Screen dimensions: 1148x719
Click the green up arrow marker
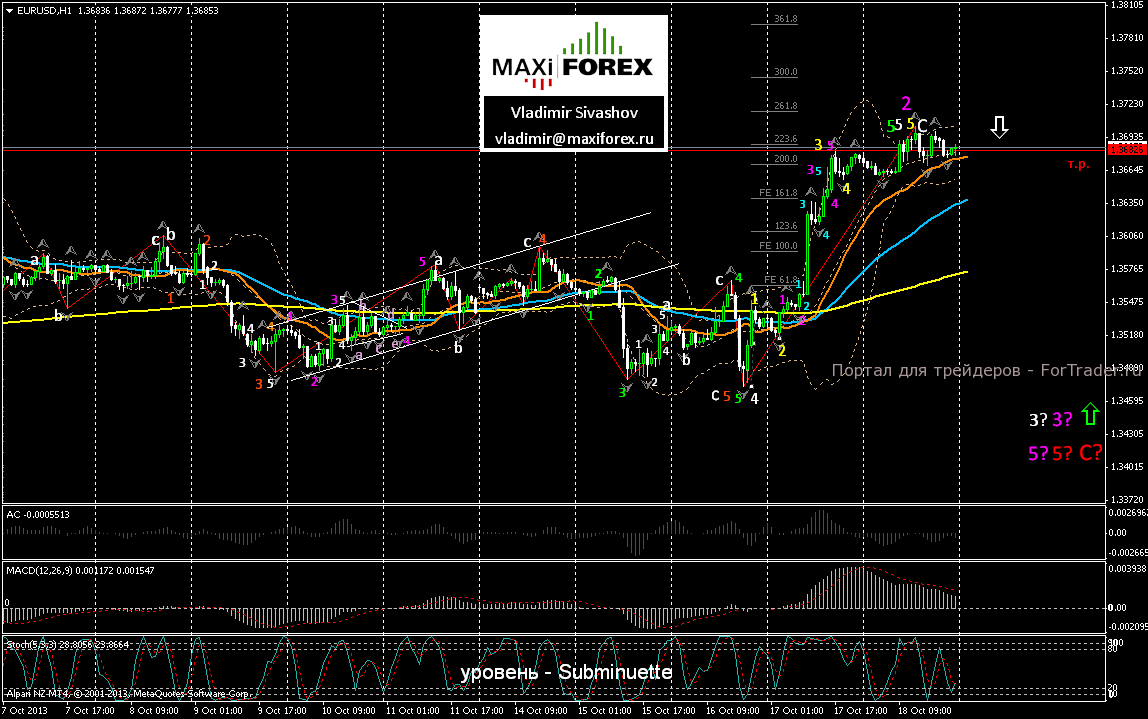(1090, 414)
